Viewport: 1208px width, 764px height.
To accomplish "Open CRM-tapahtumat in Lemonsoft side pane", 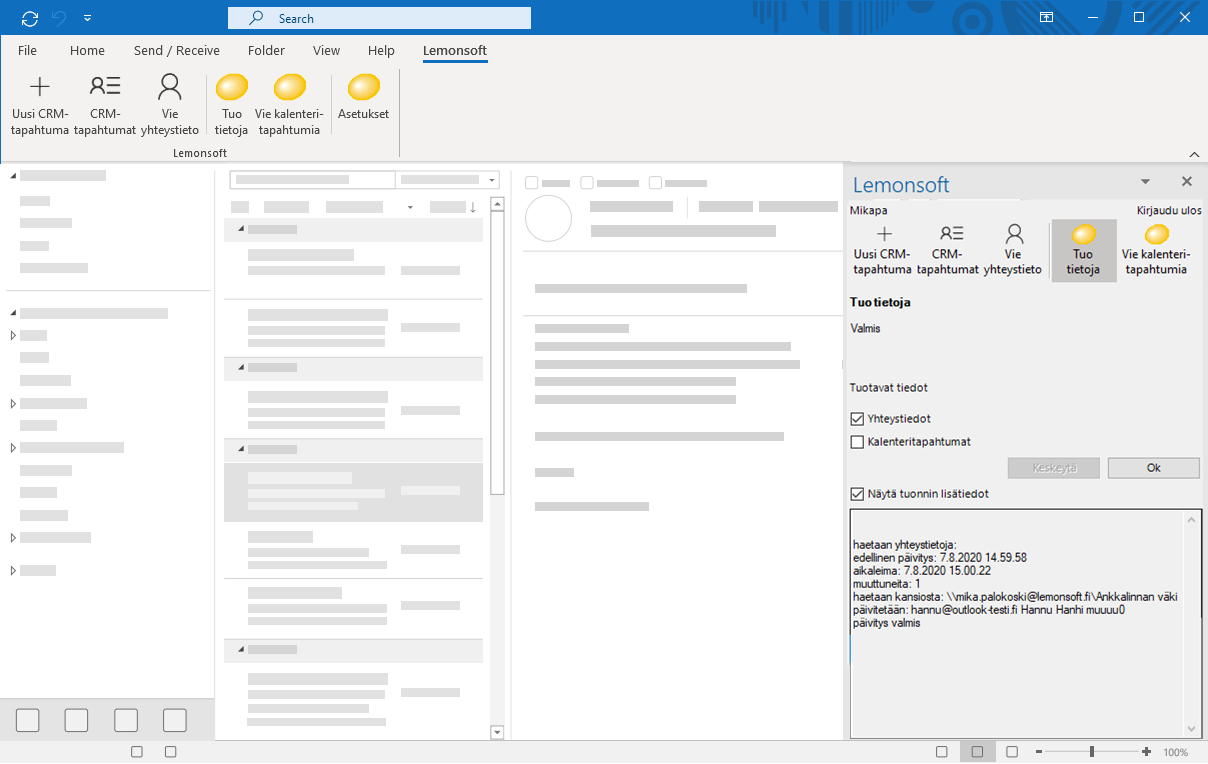I will click(x=947, y=251).
